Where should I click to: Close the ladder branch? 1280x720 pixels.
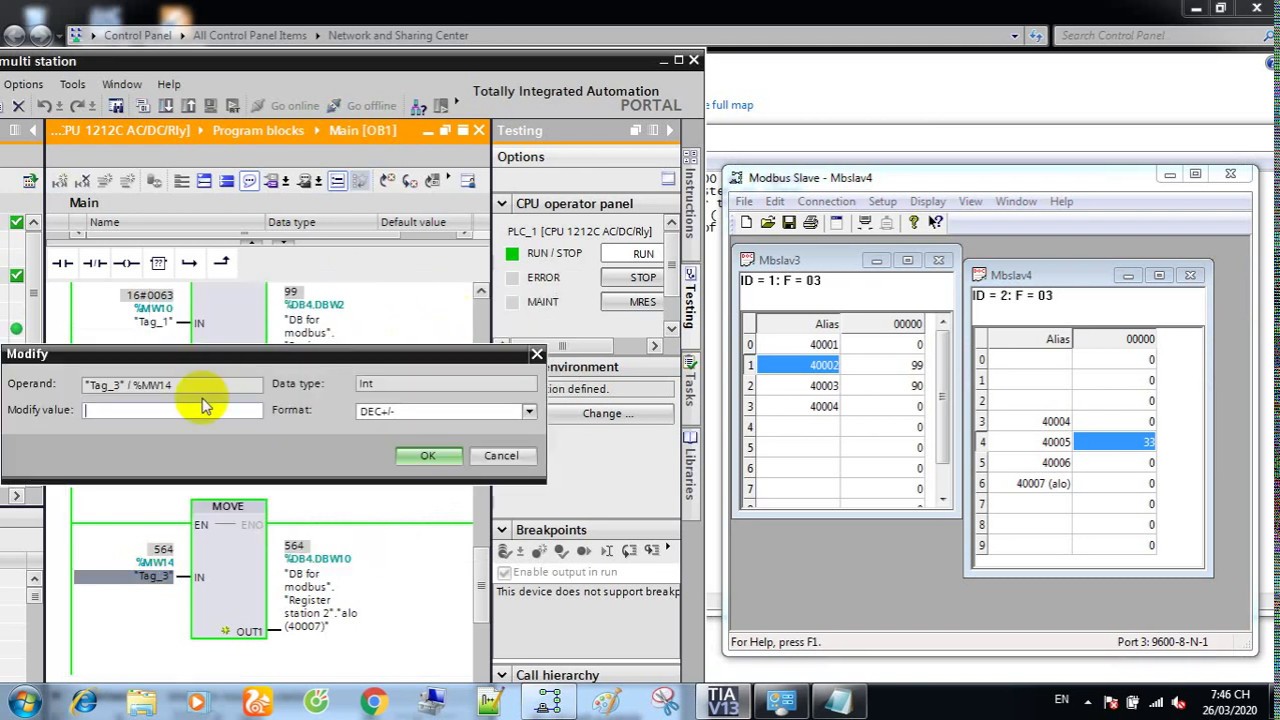[221, 263]
